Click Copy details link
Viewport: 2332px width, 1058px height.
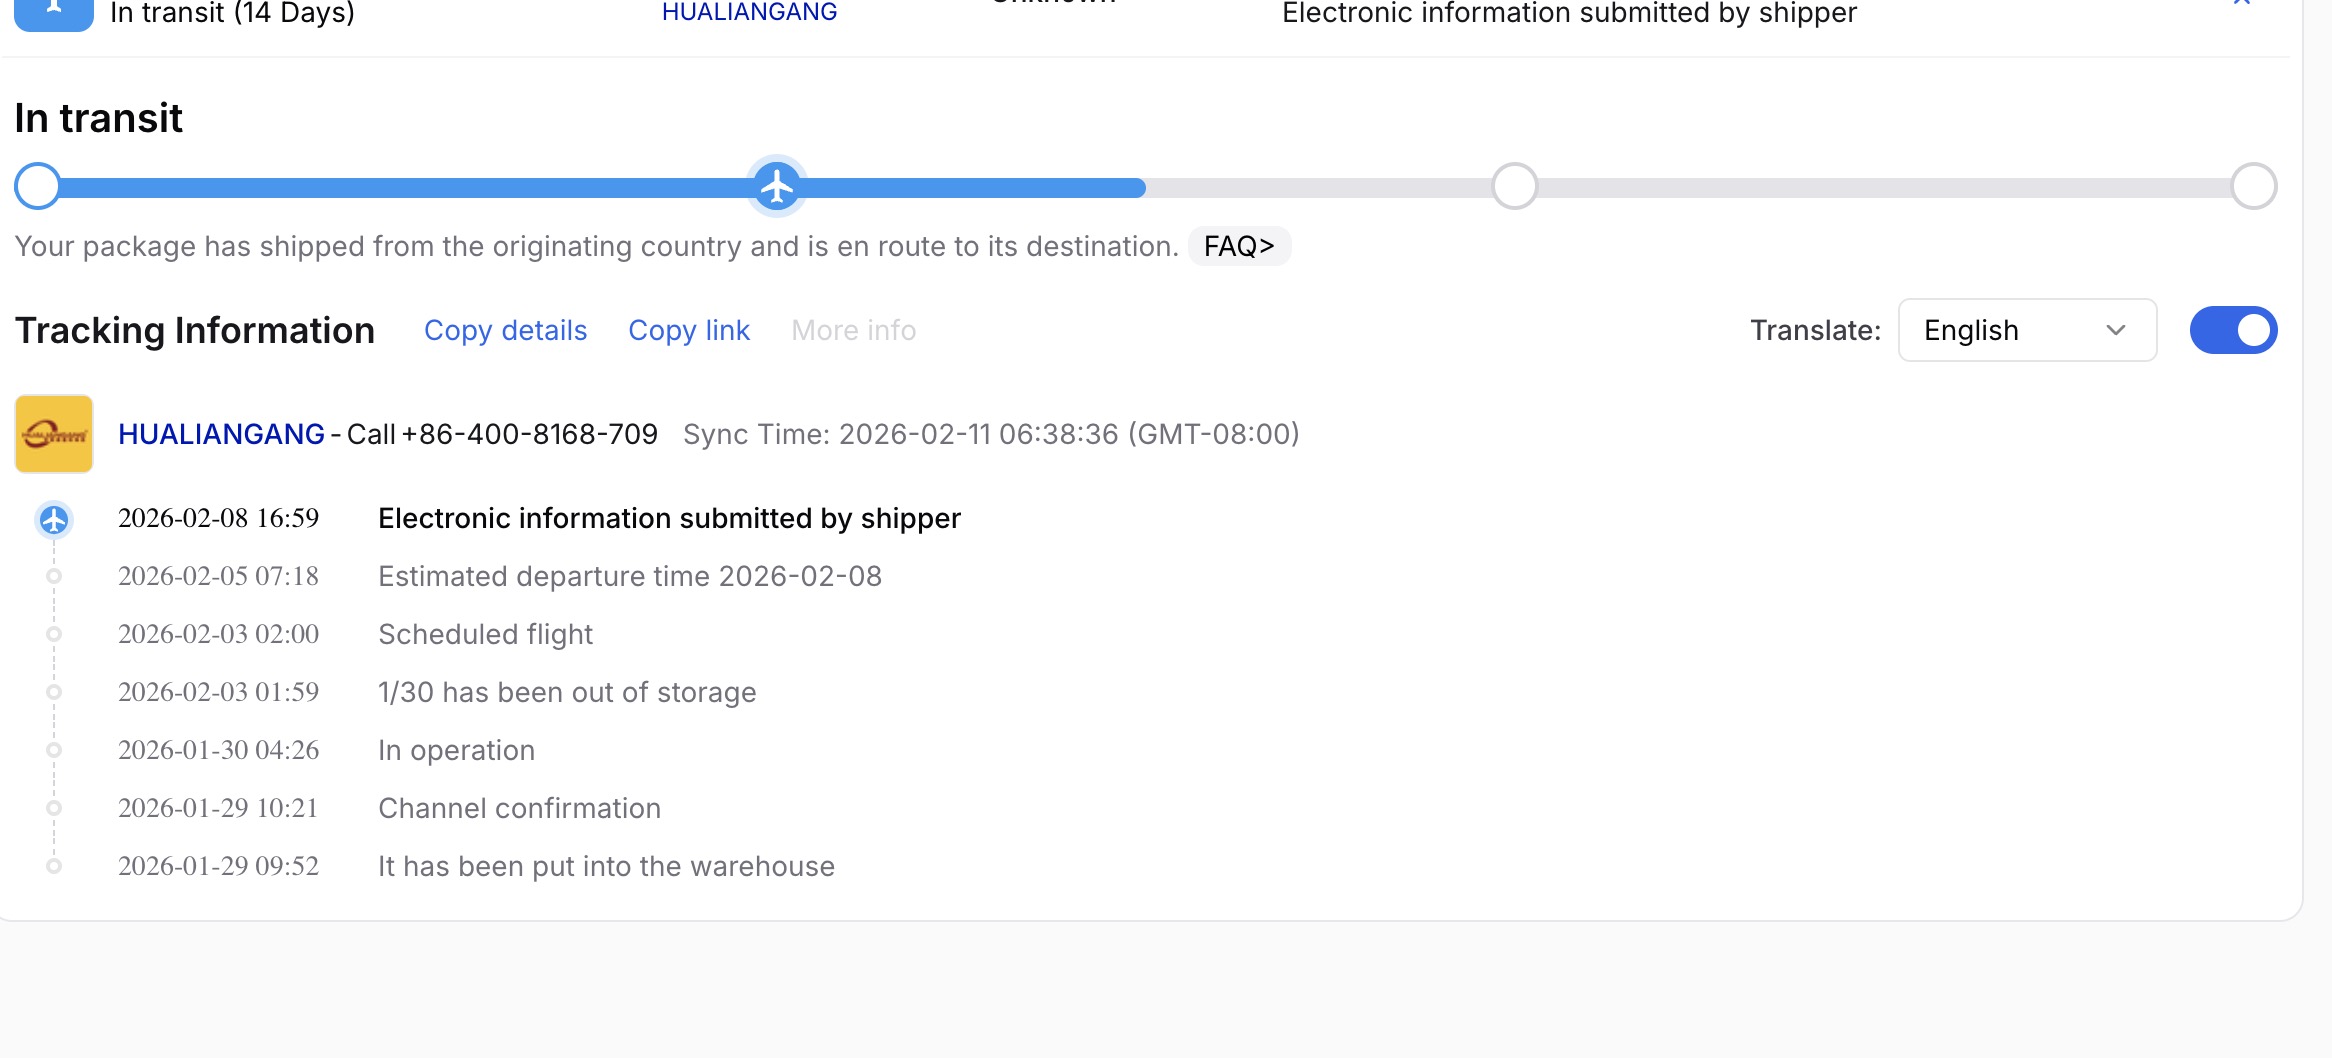tap(505, 330)
